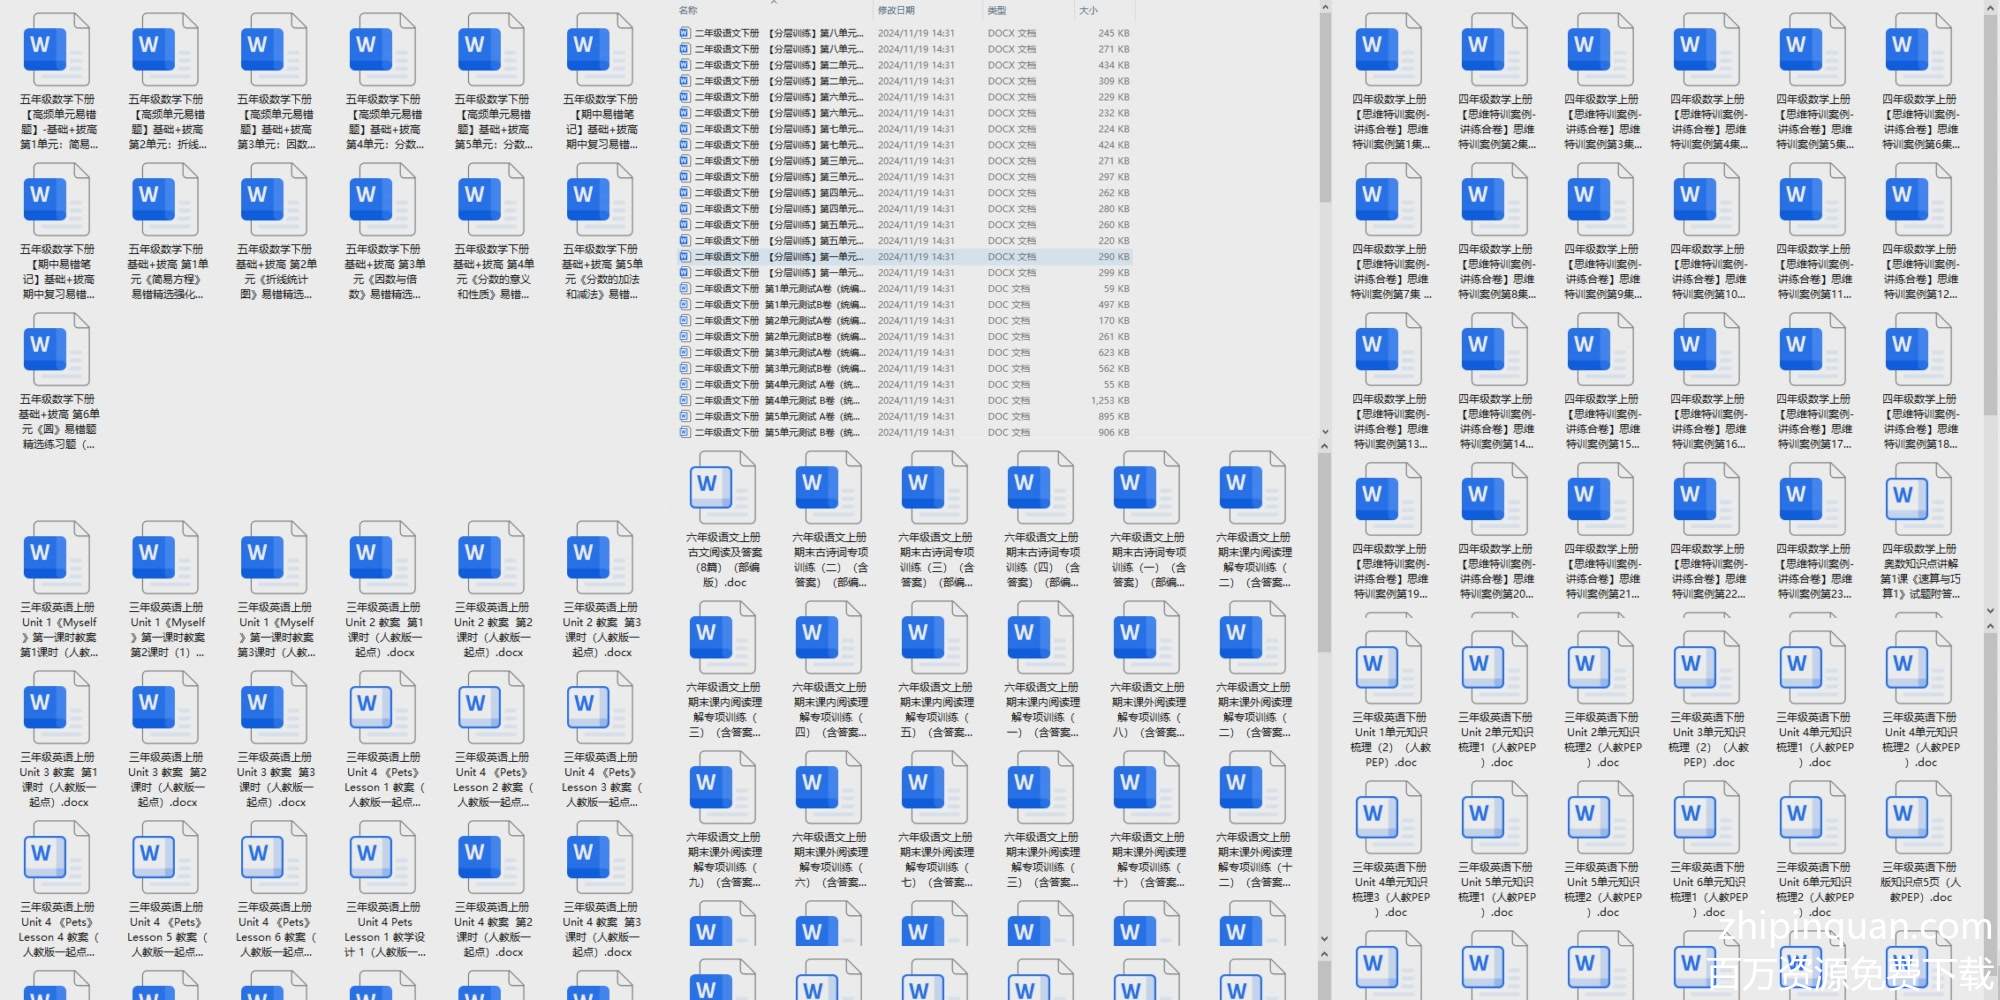Screen dimensions: 2000x1000
Task: Select 六年级语文上册 古文阅读及答案(8篇) document
Action: click(x=723, y=488)
